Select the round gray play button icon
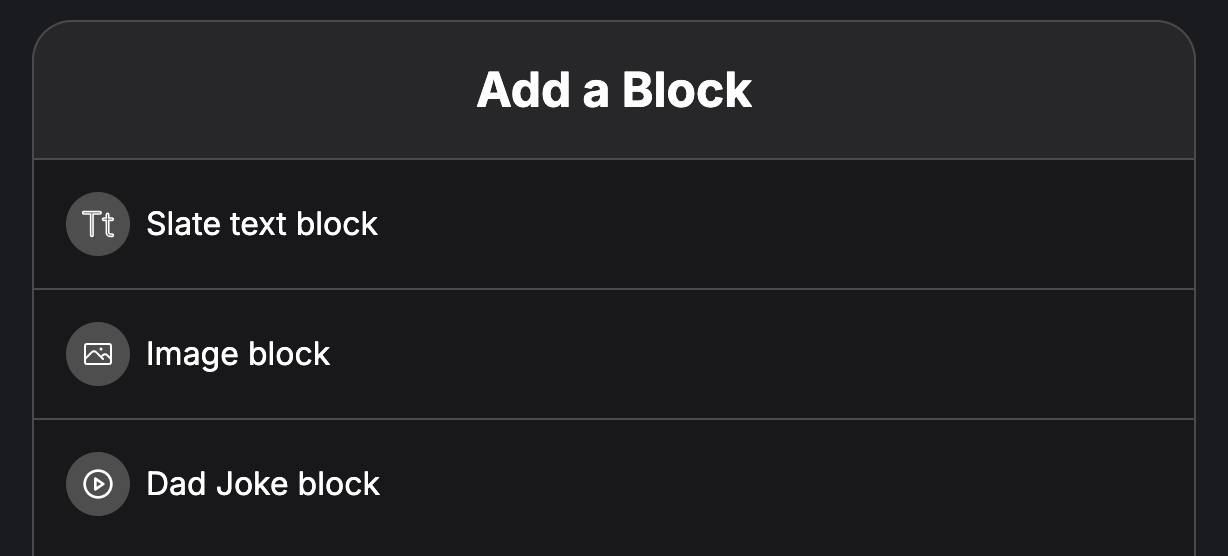The image size is (1228, 556). [x=98, y=484]
